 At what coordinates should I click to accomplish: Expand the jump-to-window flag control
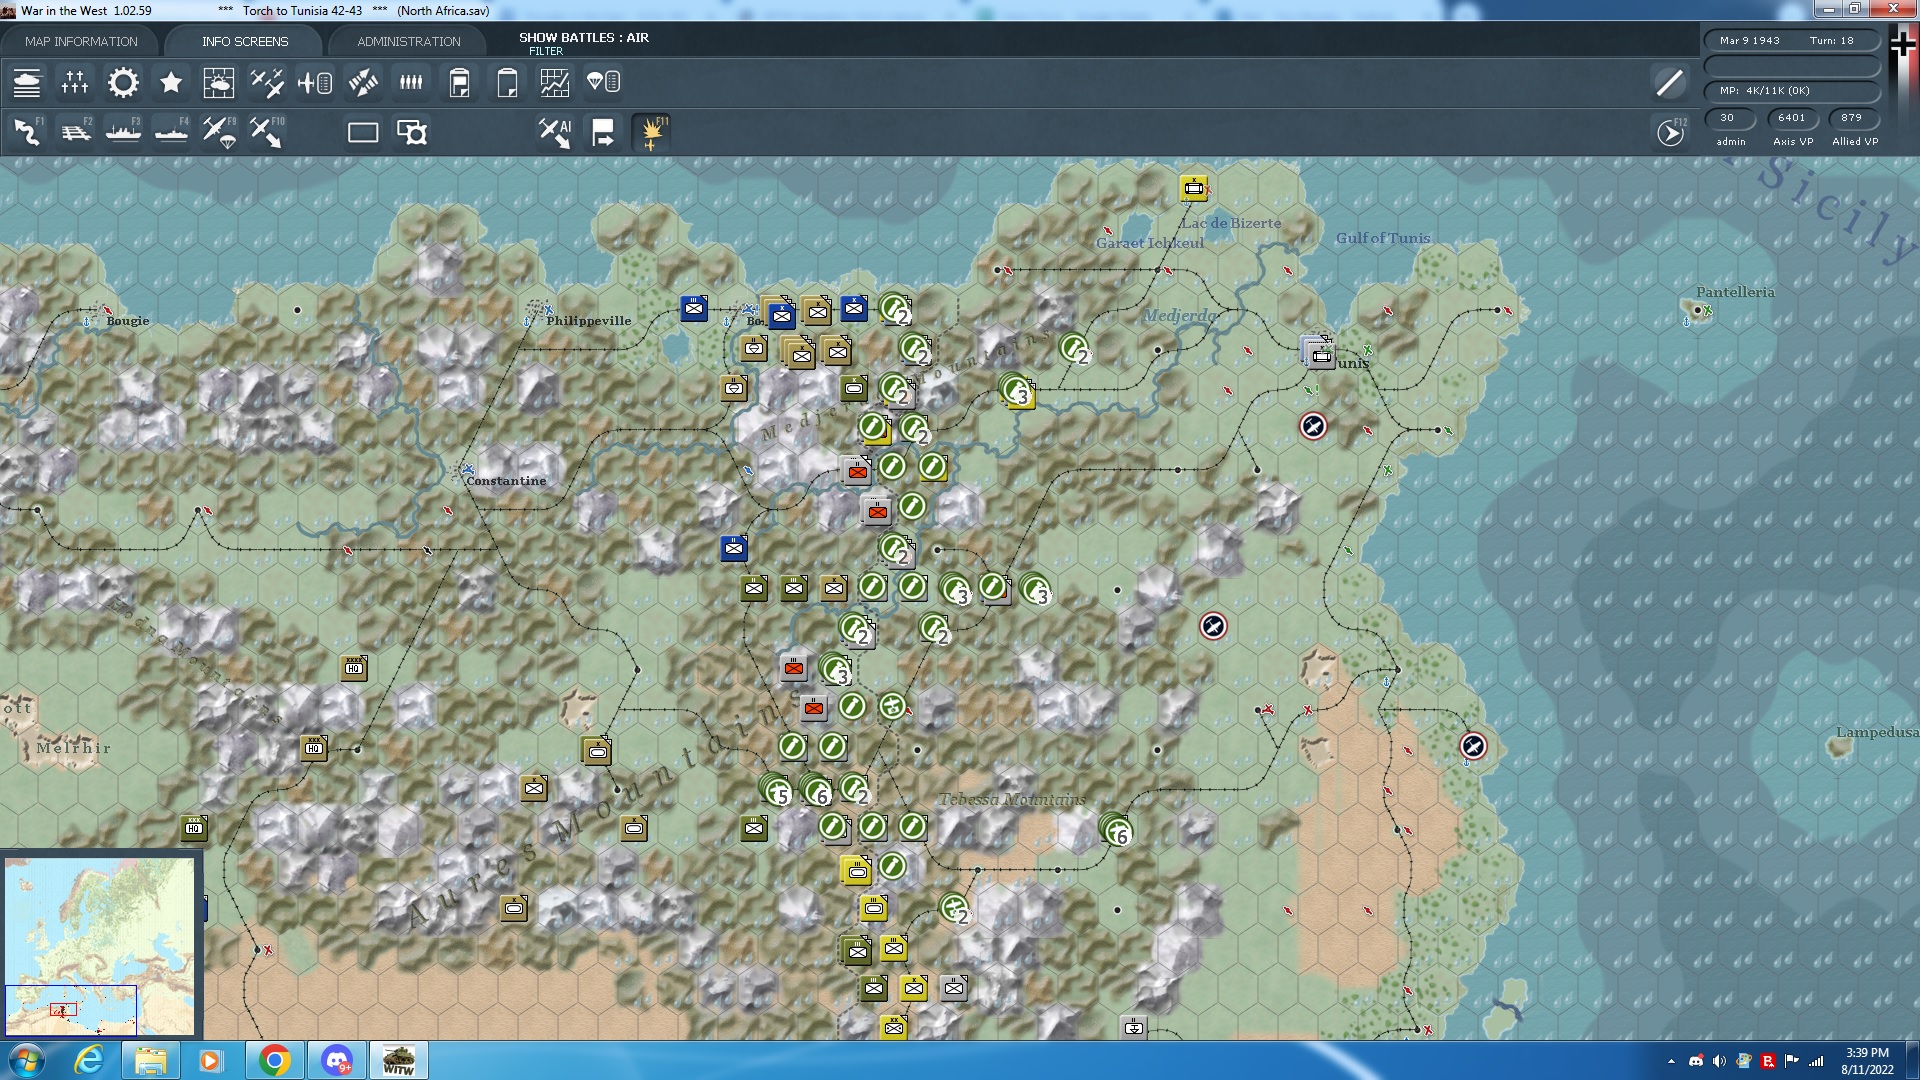coord(603,131)
